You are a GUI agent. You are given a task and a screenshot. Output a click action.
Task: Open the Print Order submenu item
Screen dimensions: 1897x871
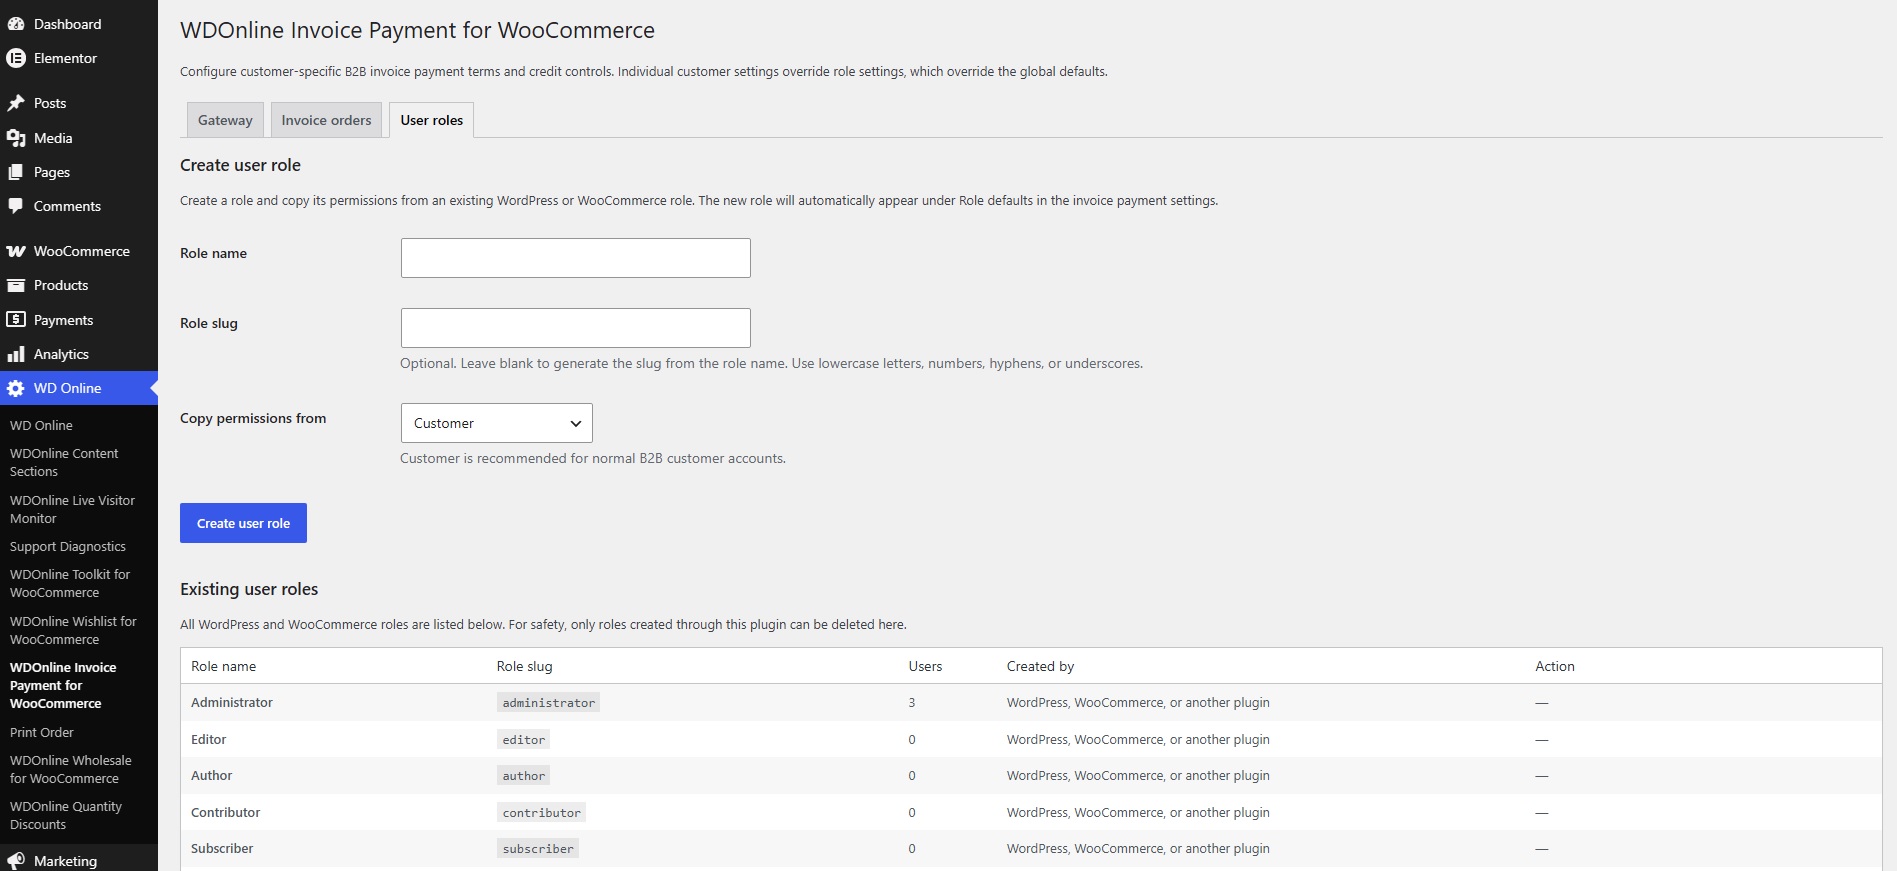(42, 732)
